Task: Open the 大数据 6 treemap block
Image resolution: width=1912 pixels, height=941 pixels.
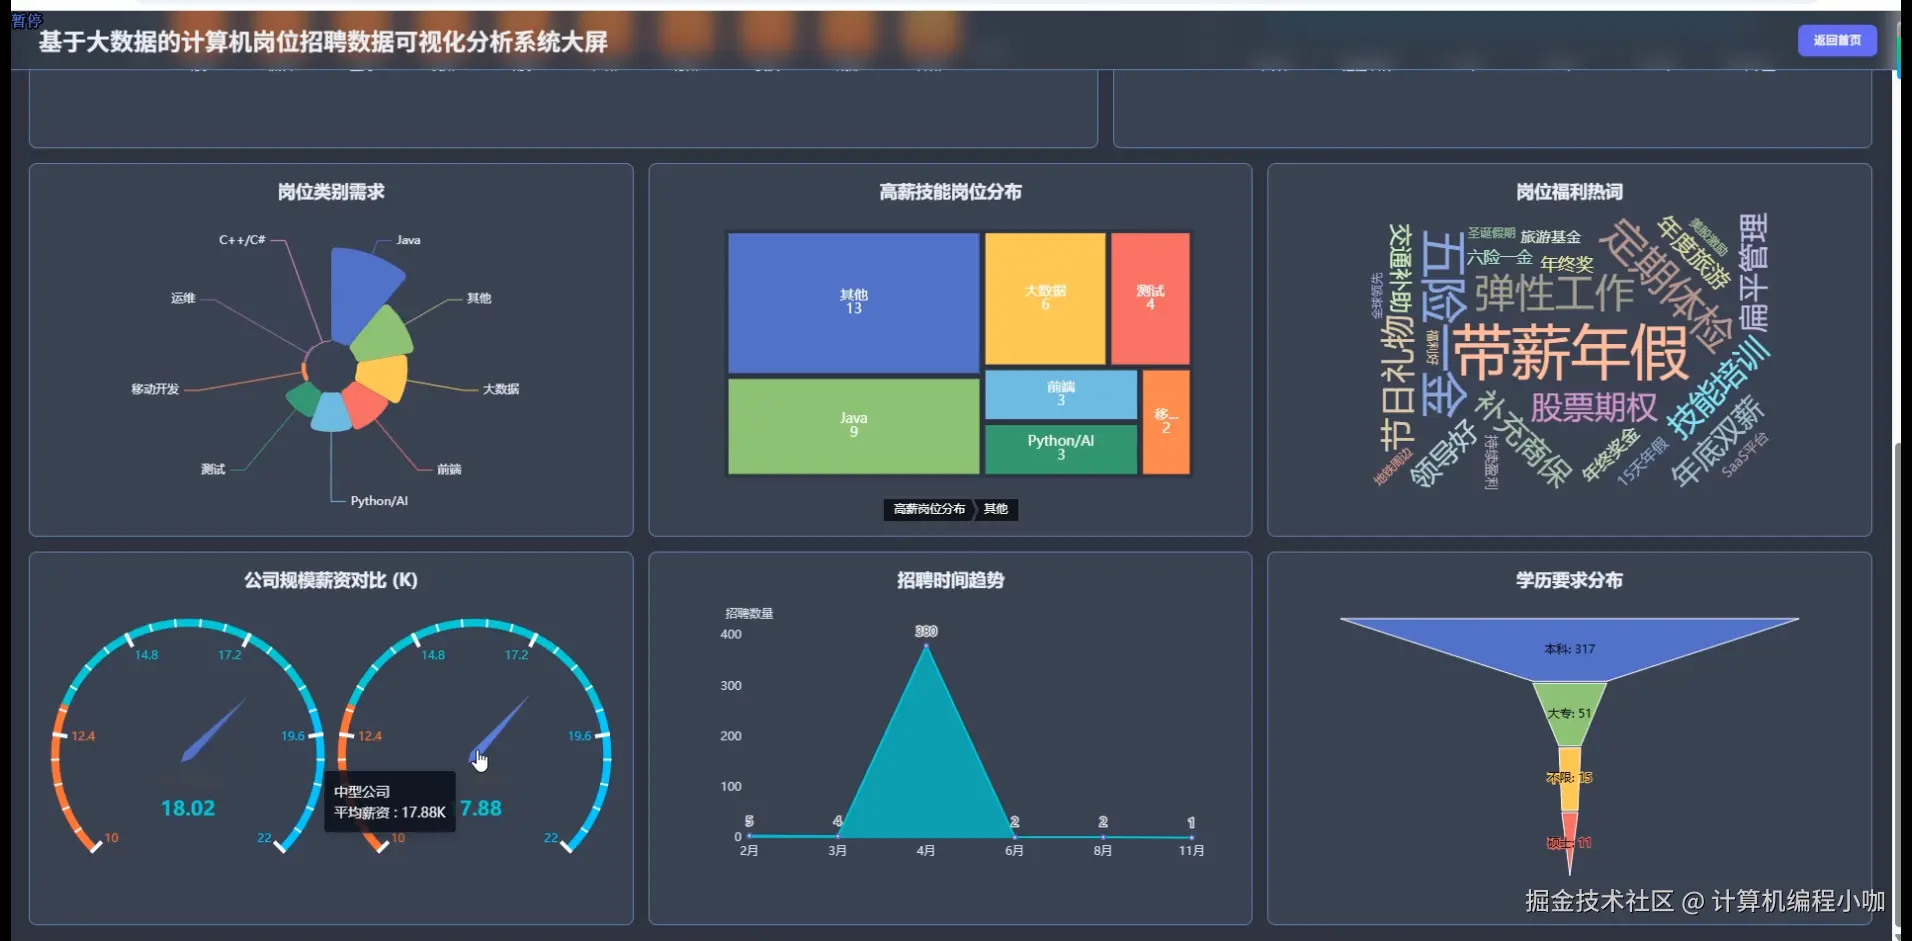Action: 1045,298
